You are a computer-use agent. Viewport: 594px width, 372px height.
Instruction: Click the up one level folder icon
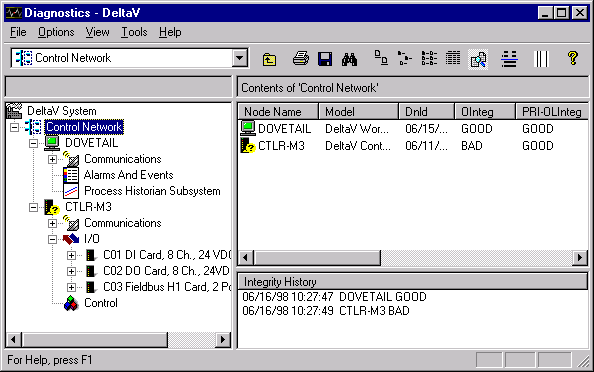click(269, 59)
